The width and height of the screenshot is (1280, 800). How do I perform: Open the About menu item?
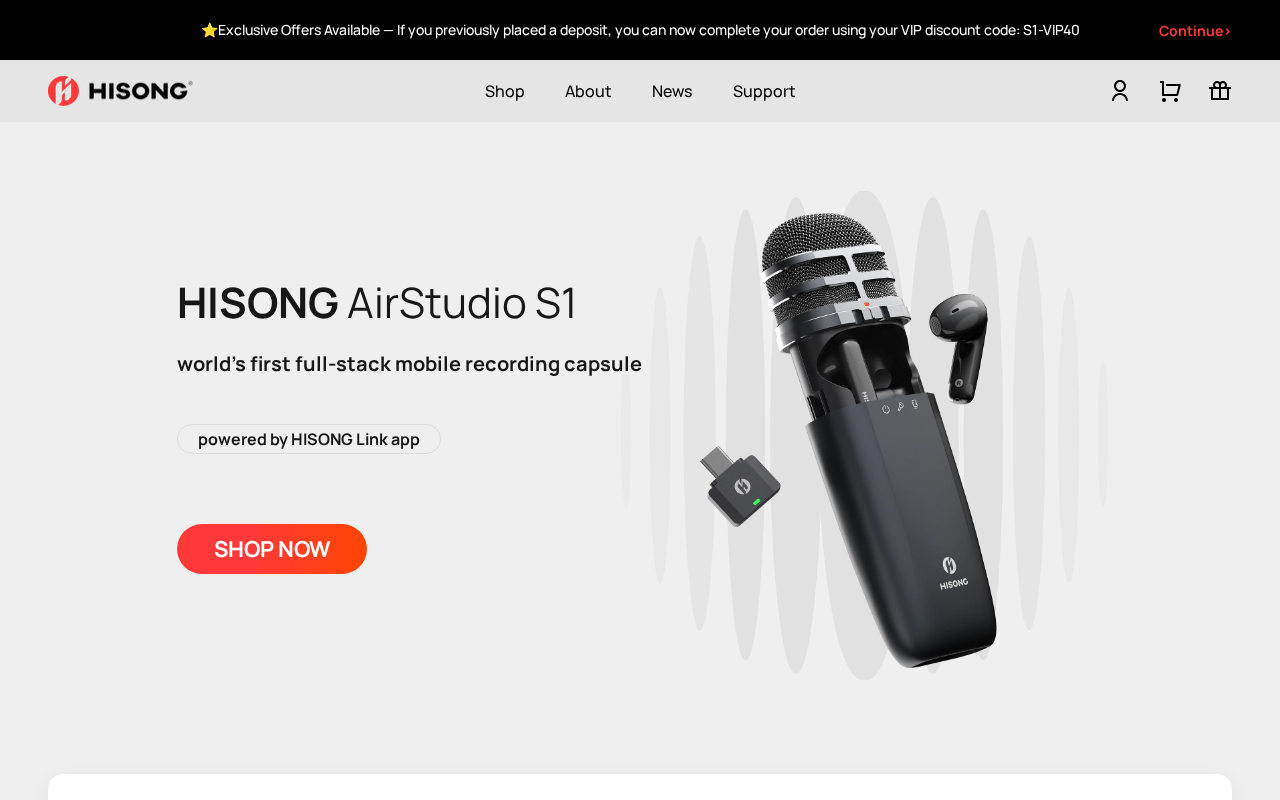tap(588, 91)
